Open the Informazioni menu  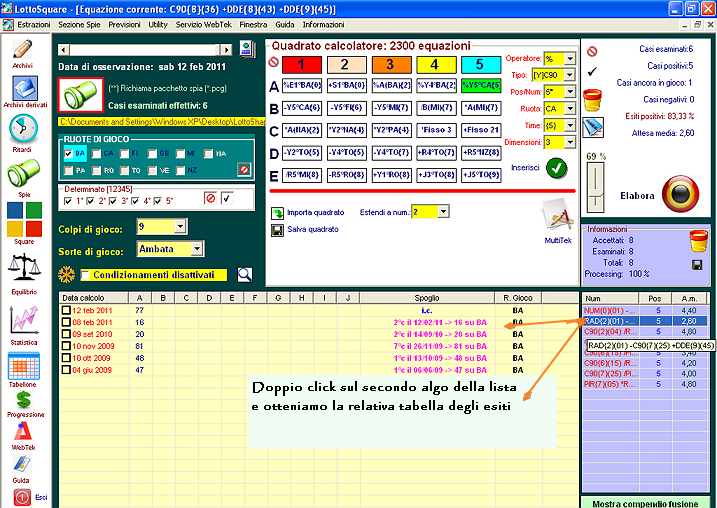[323, 25]
